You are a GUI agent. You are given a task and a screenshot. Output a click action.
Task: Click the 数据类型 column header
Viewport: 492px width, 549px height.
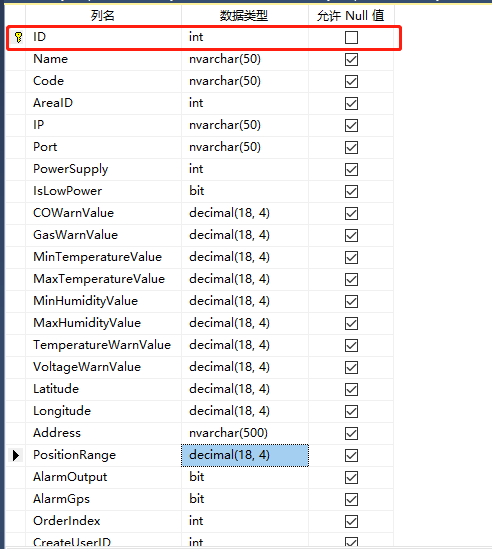point(245,15)
